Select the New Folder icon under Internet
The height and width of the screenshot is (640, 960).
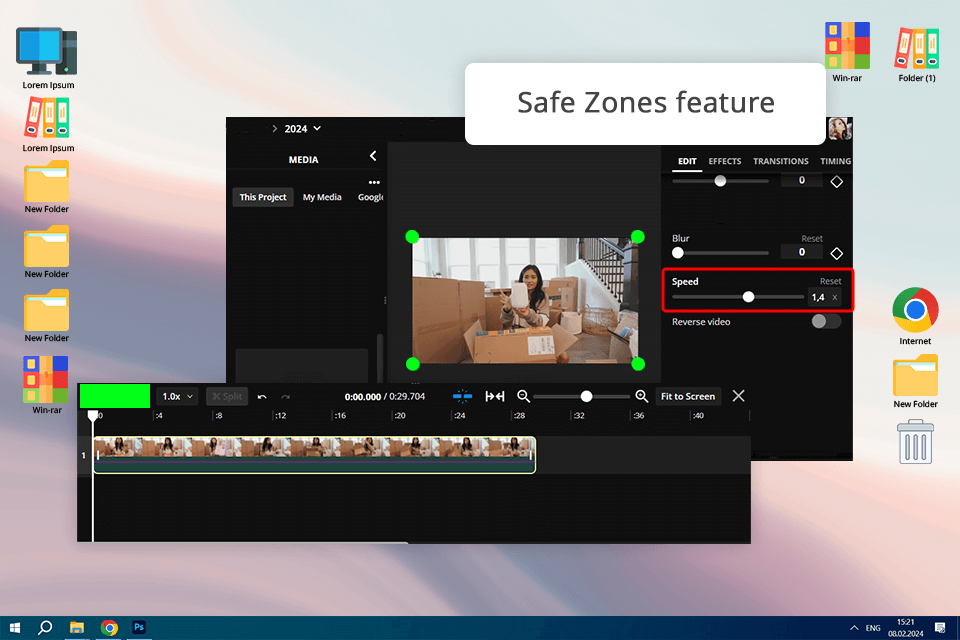915,382
